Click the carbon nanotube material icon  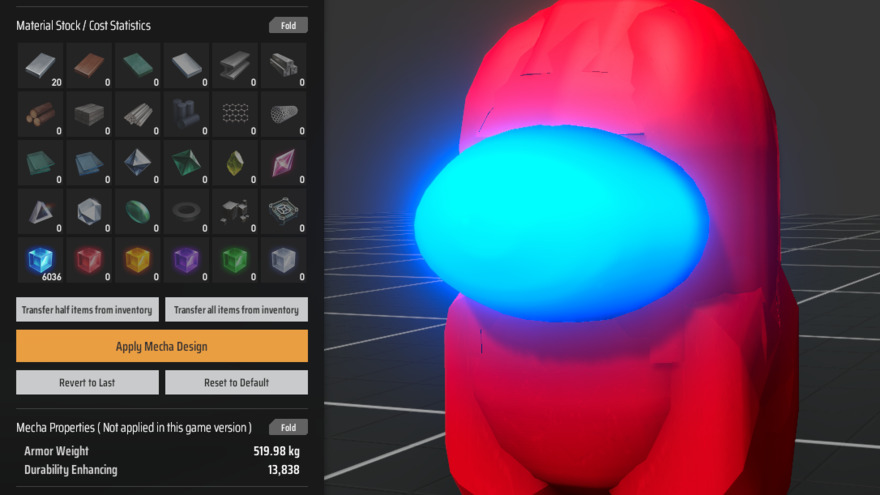point(284,115)
